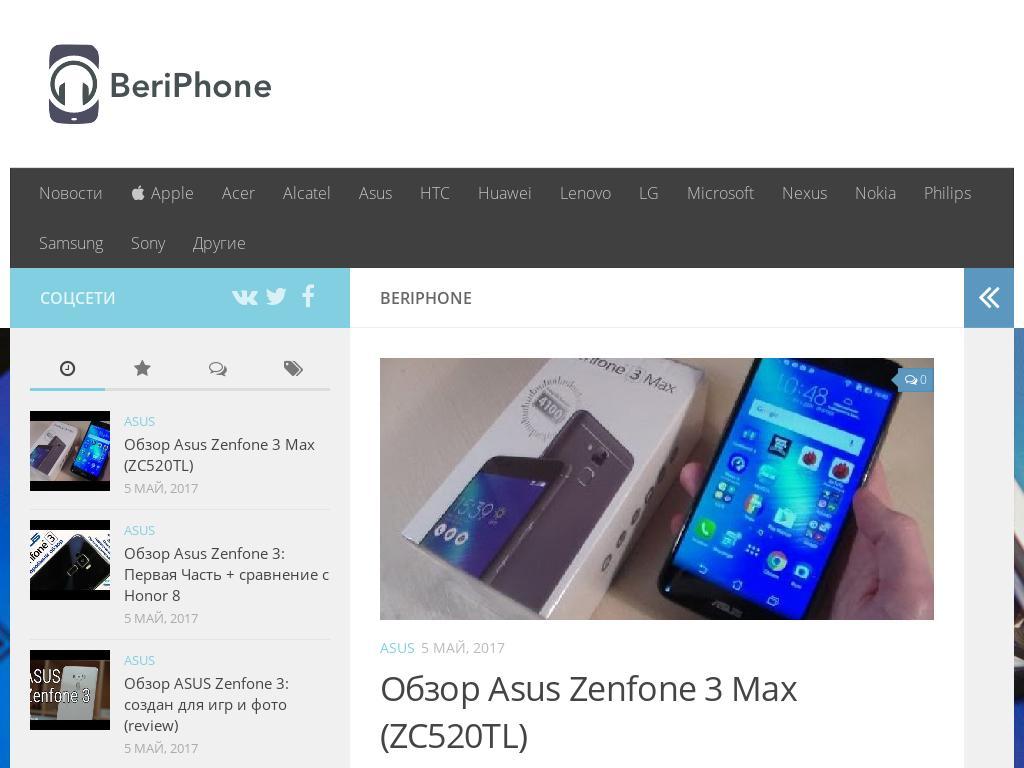The height and width of the screenshot is (768, 1024).
Task: Open the Twitter social icon
Action: 276,296
